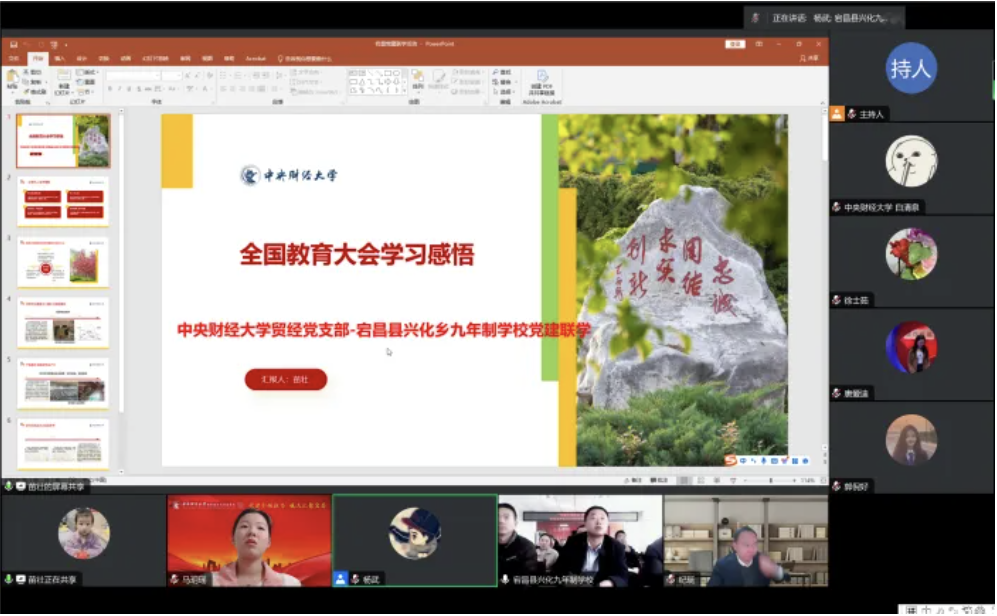The width and height of the screenshot is (997, 616).
Task: Click the Sogou input method logo on the slide
Action: click(730, 460)
